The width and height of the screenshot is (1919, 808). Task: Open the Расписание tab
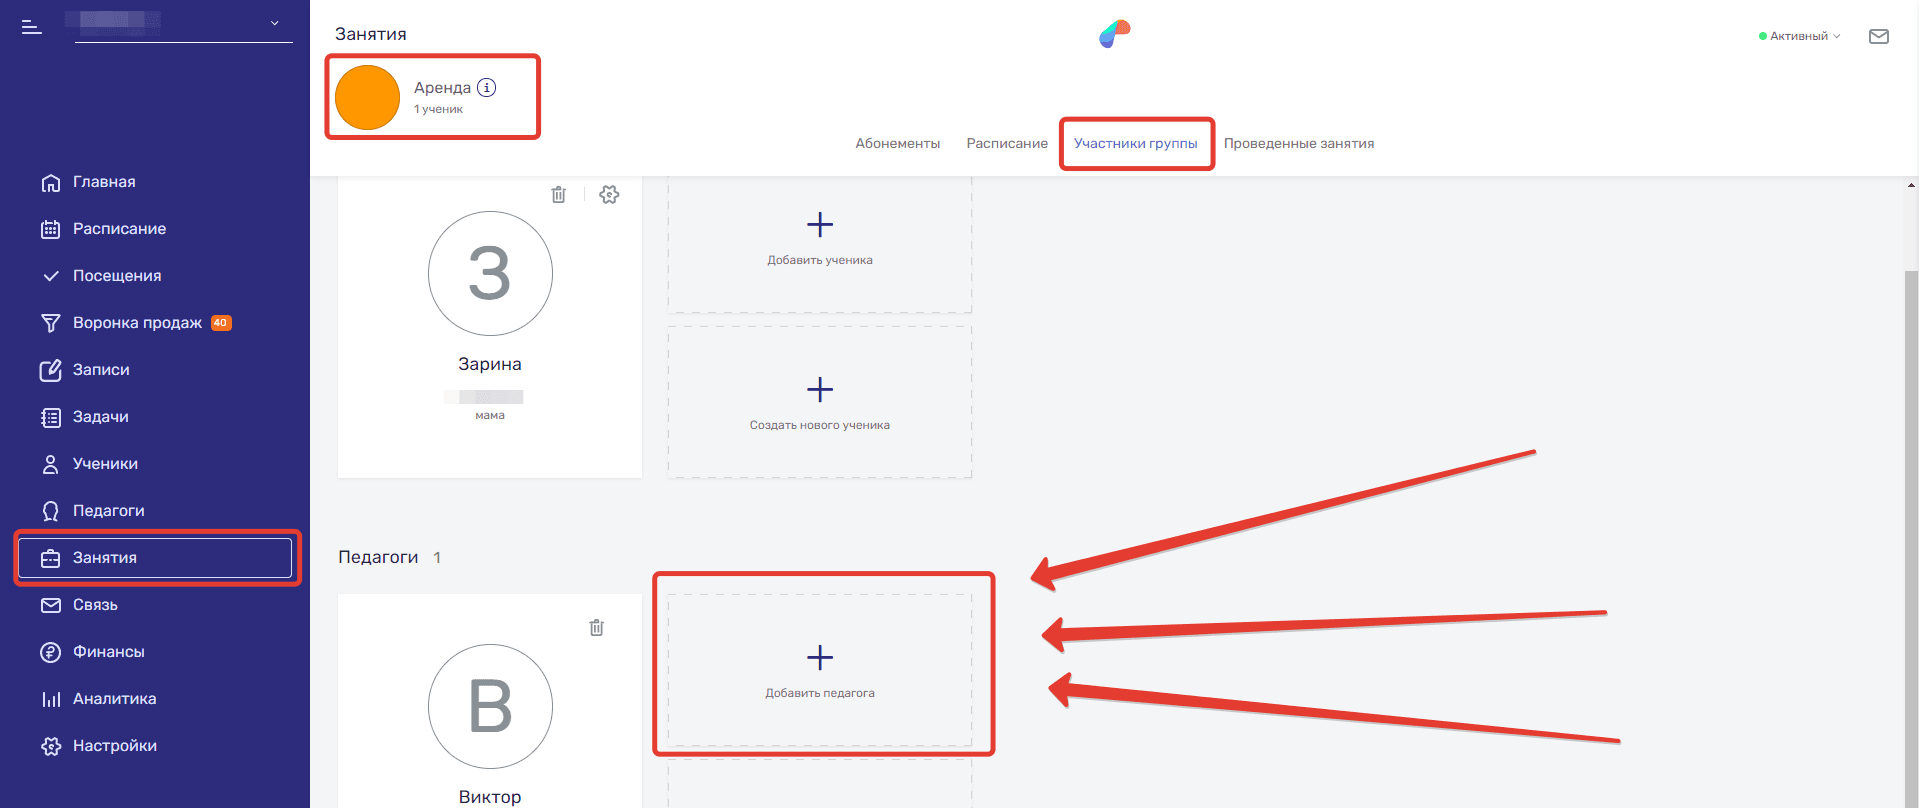(1006, 144)
